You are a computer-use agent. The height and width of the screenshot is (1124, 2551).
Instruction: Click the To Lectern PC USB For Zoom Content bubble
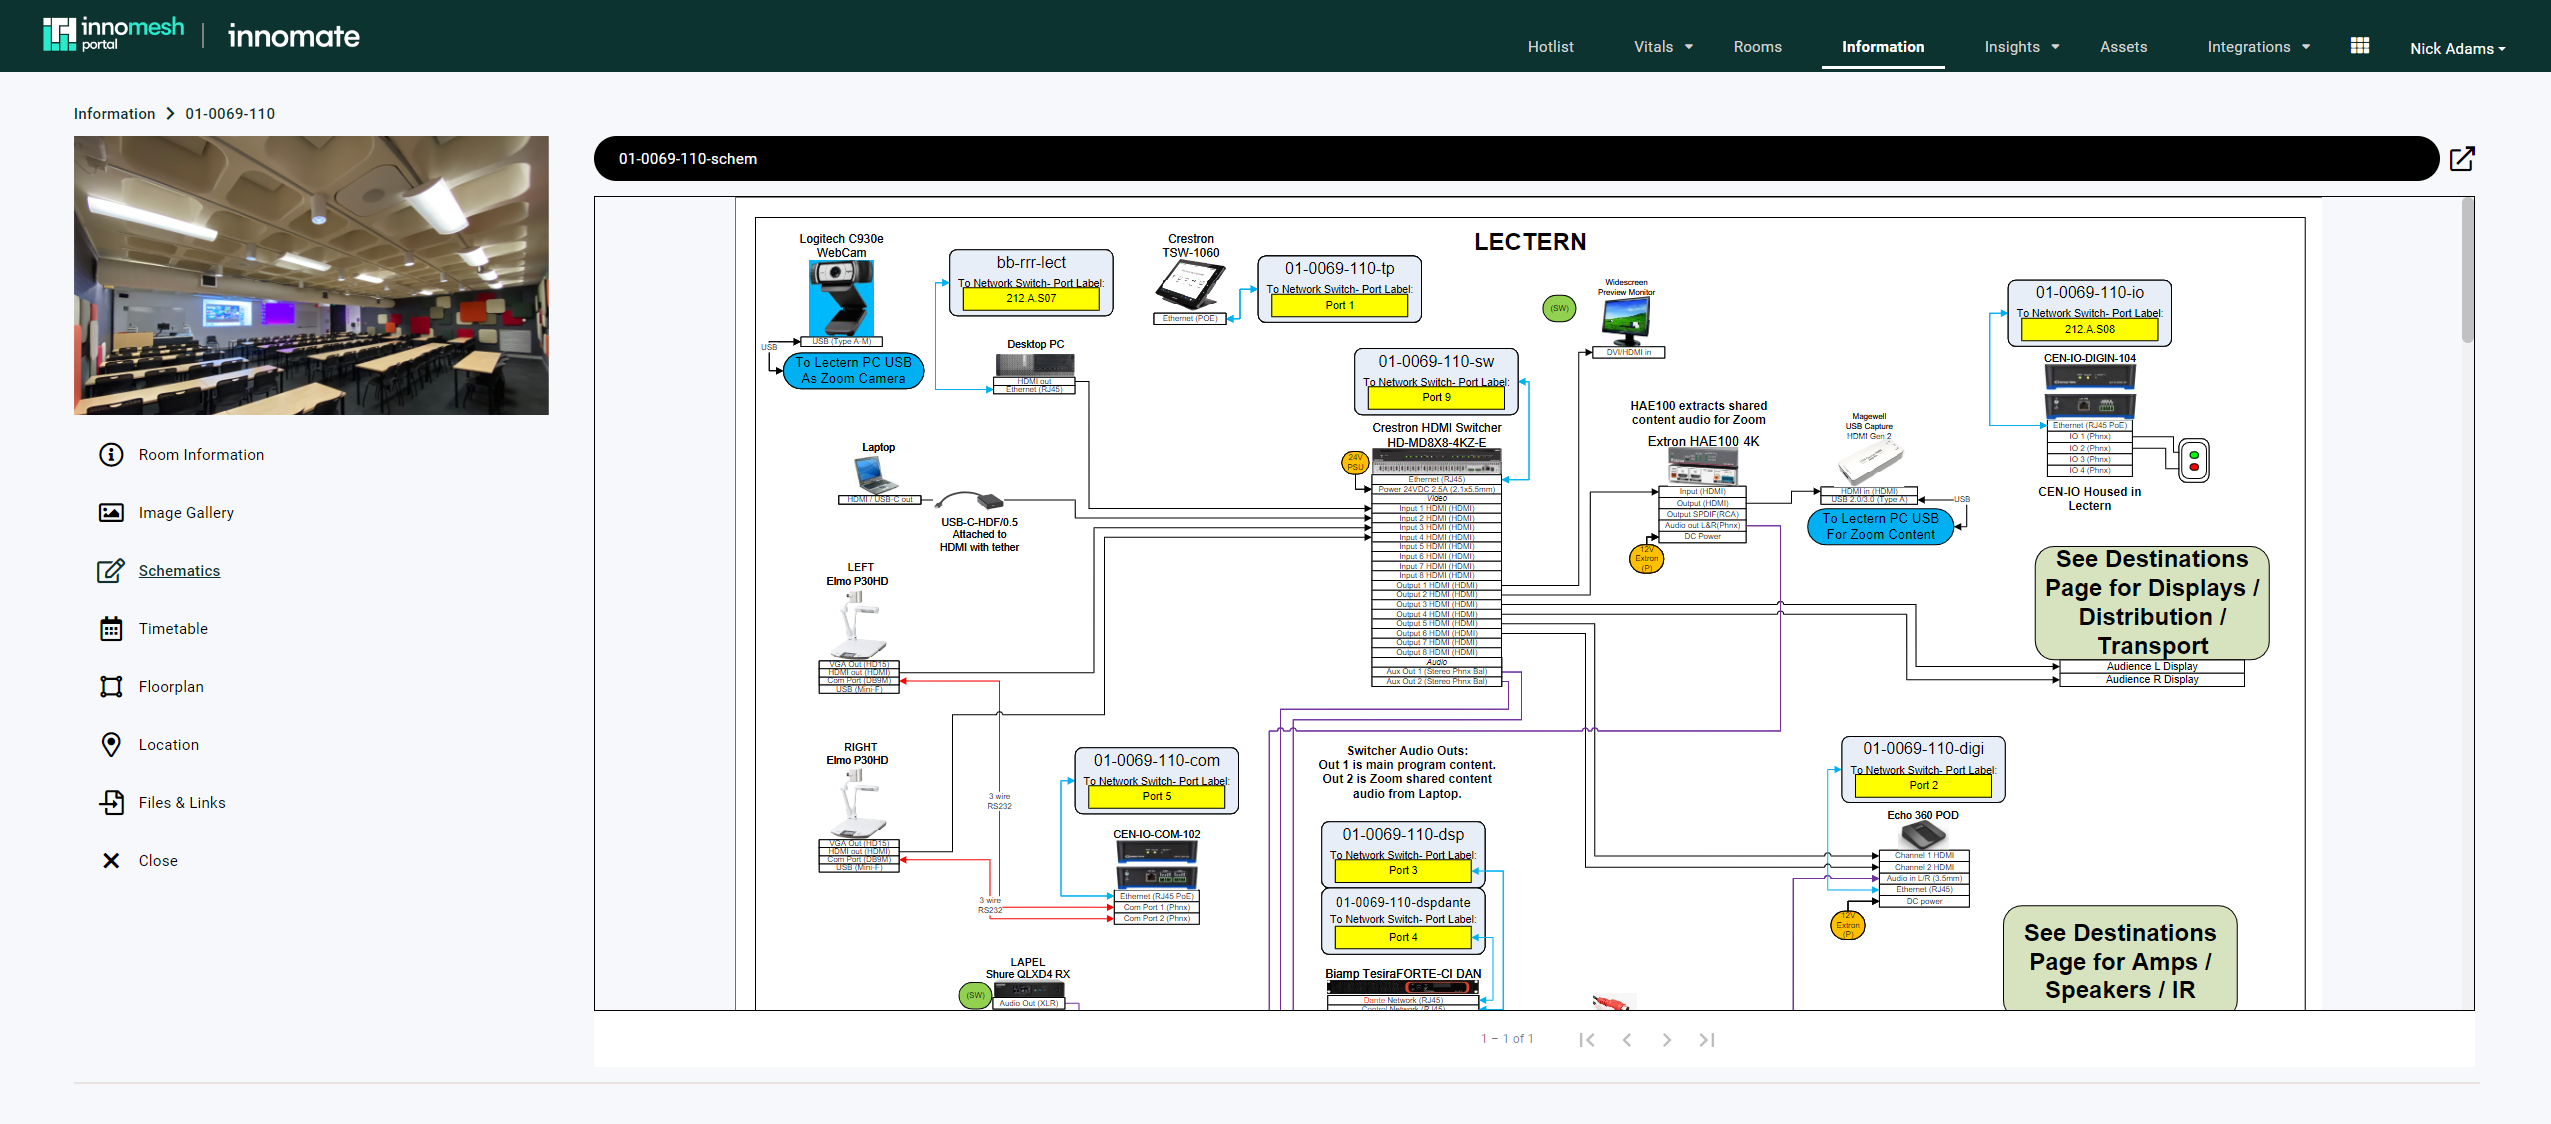click(x=1880, y=527)
